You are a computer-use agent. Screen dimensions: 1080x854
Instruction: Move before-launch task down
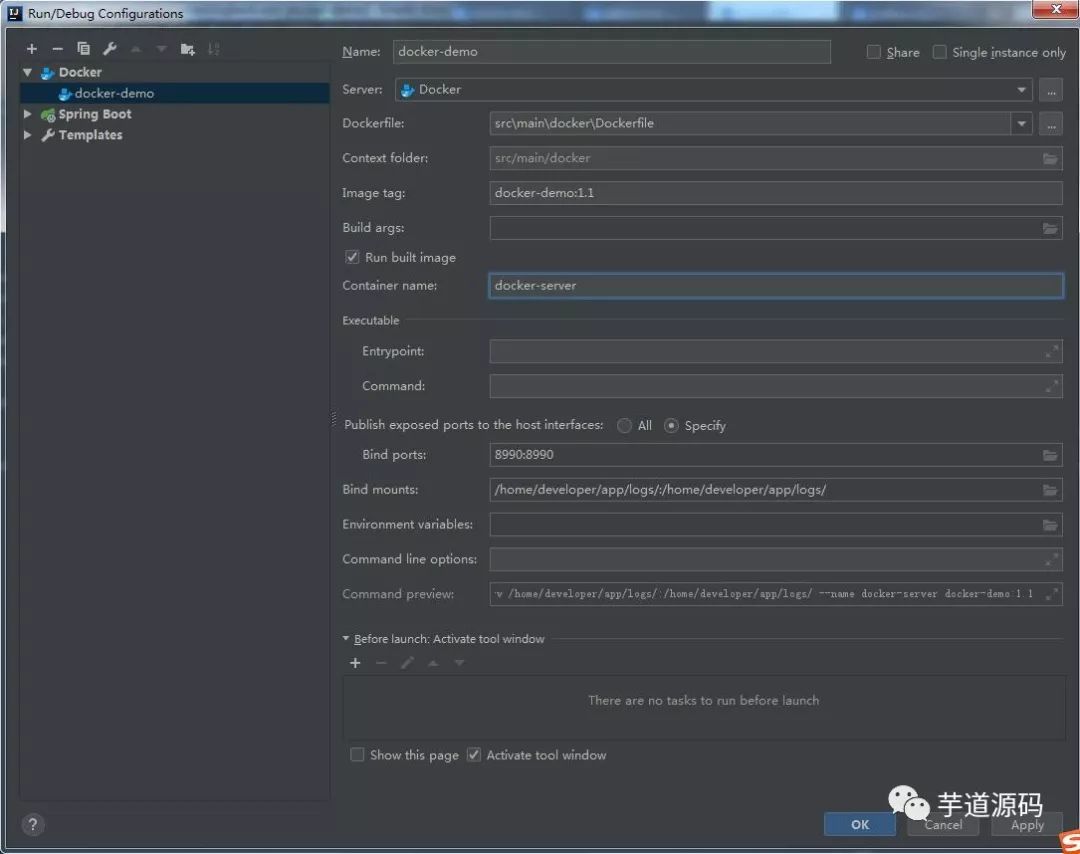coord(459,663)
